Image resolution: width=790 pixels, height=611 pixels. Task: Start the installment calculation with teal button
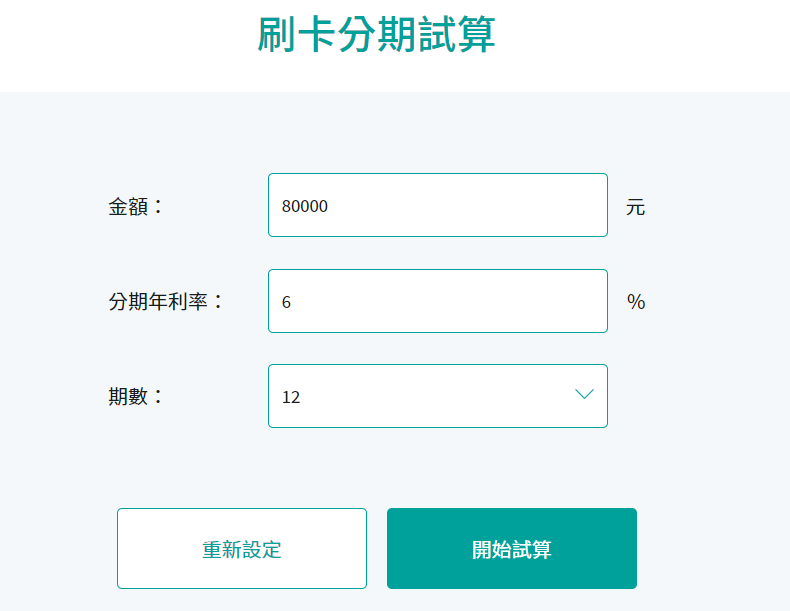click(x=512, y=548)
